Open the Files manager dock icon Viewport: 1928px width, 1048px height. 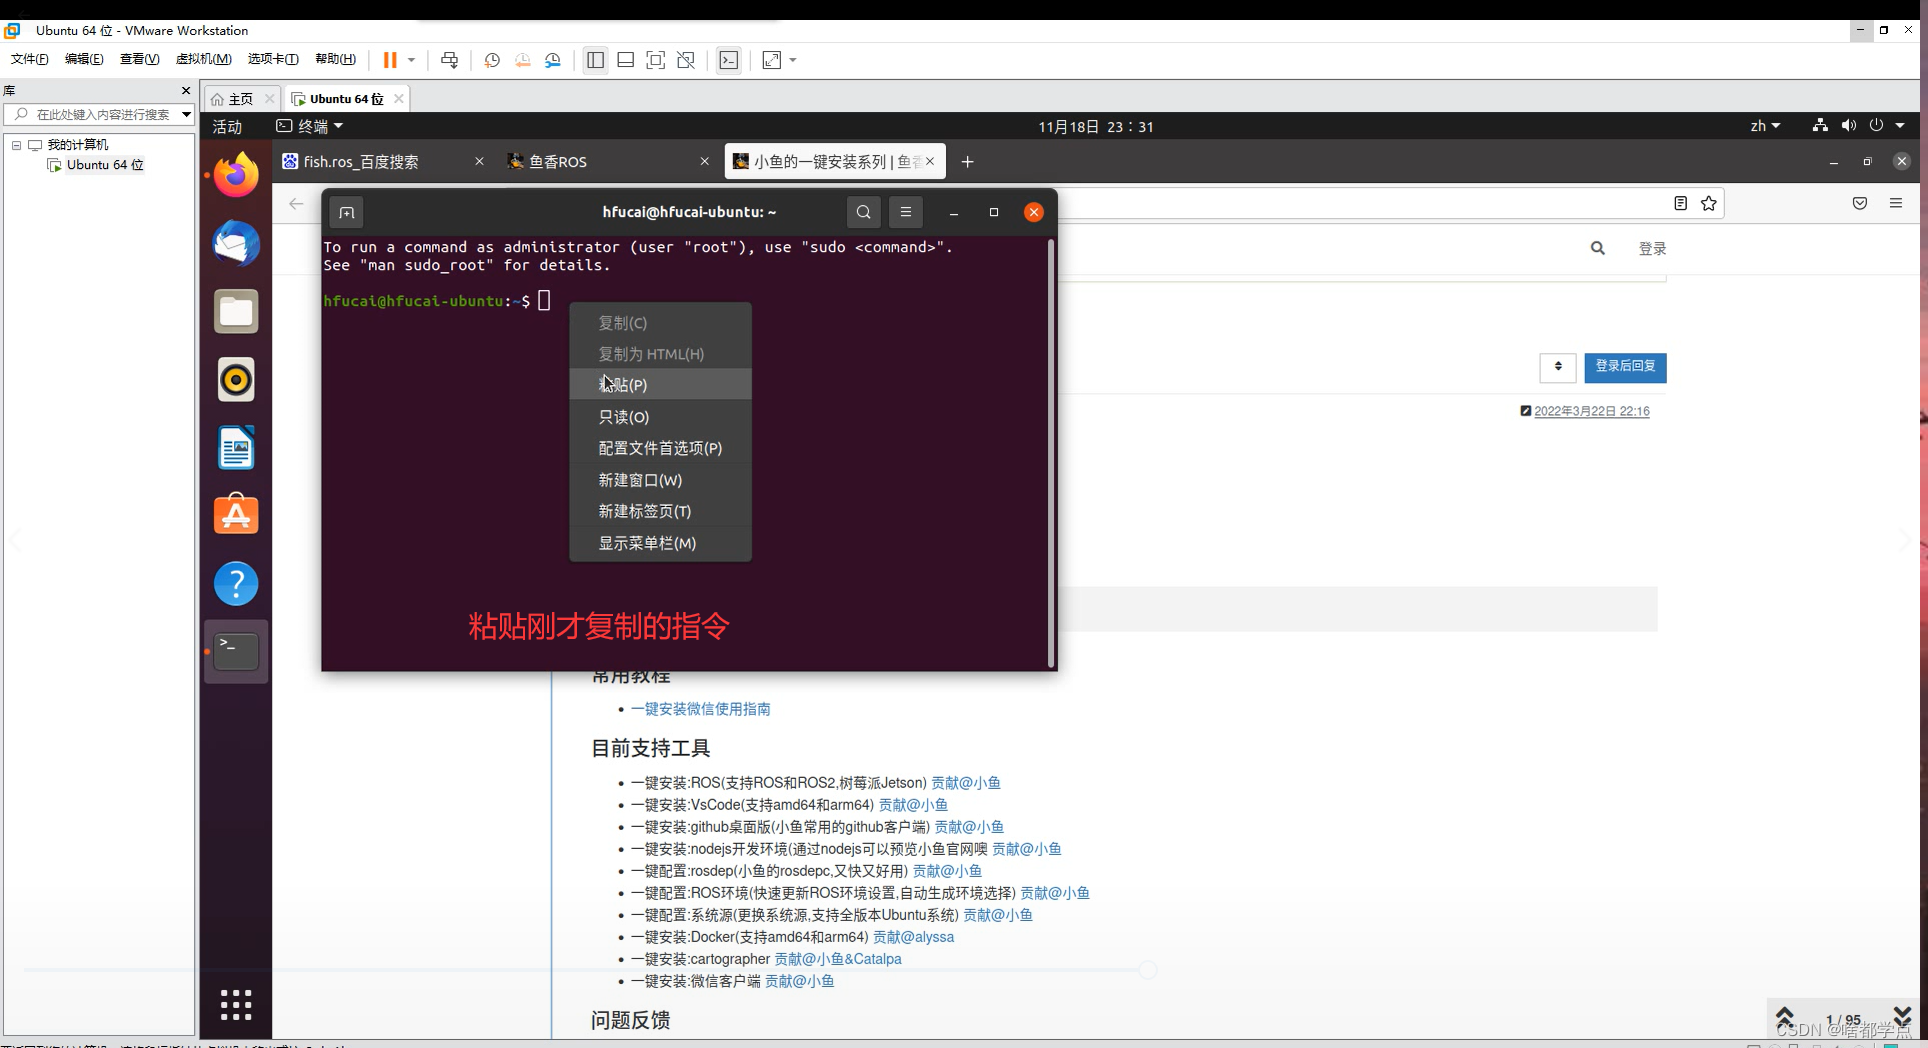point(236,312)
